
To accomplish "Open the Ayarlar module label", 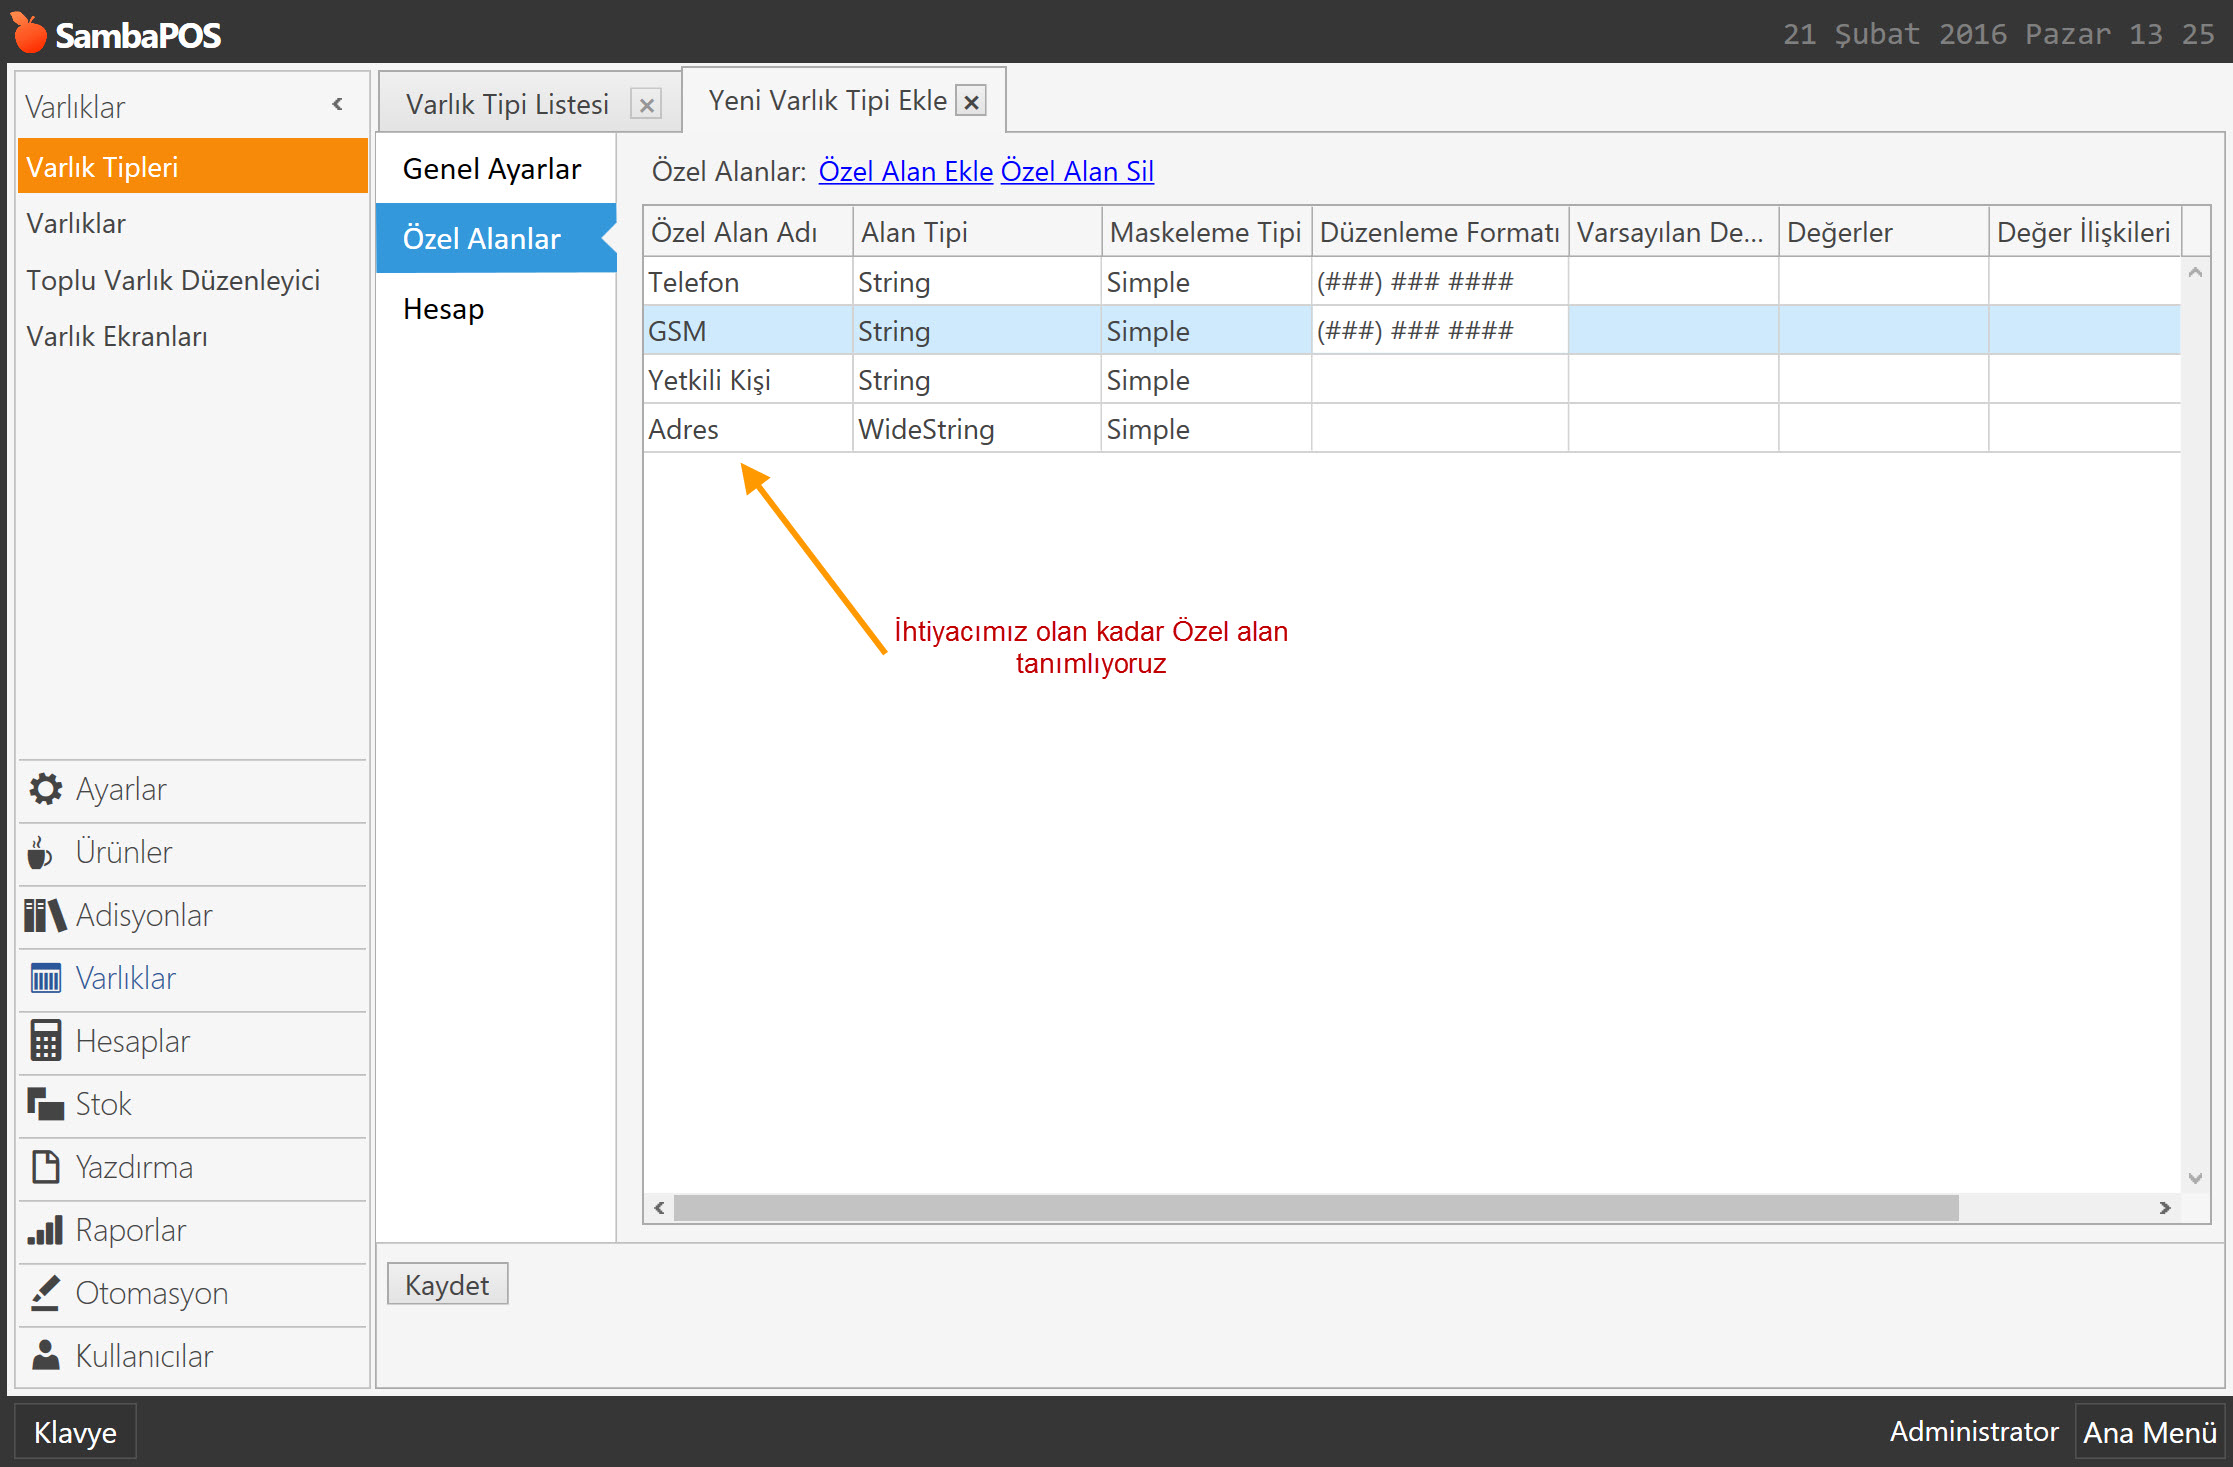I will (121, 789).
